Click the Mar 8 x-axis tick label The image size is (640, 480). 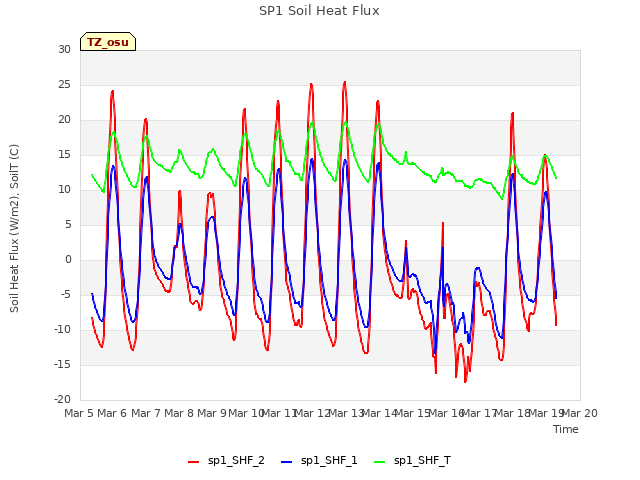[179, 413]
